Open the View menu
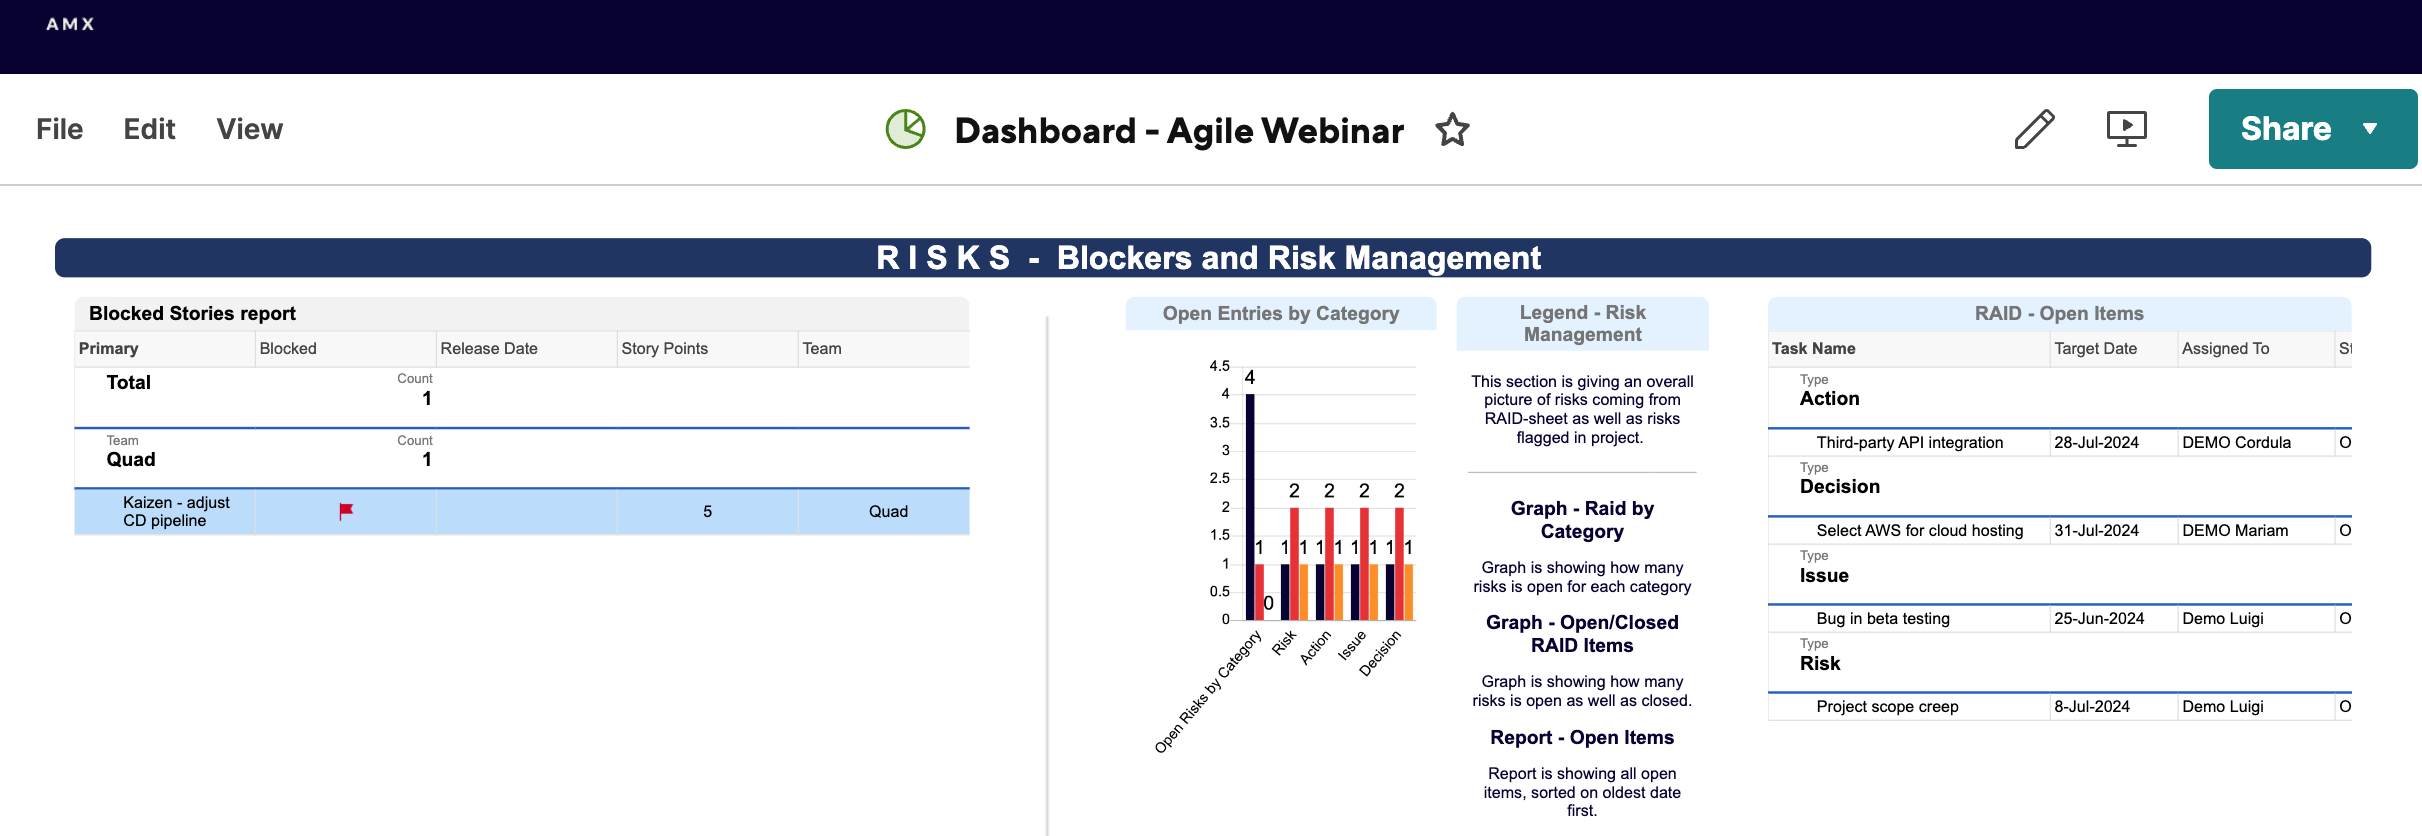This screenshot has width=2422, height=836. (249, 129)
